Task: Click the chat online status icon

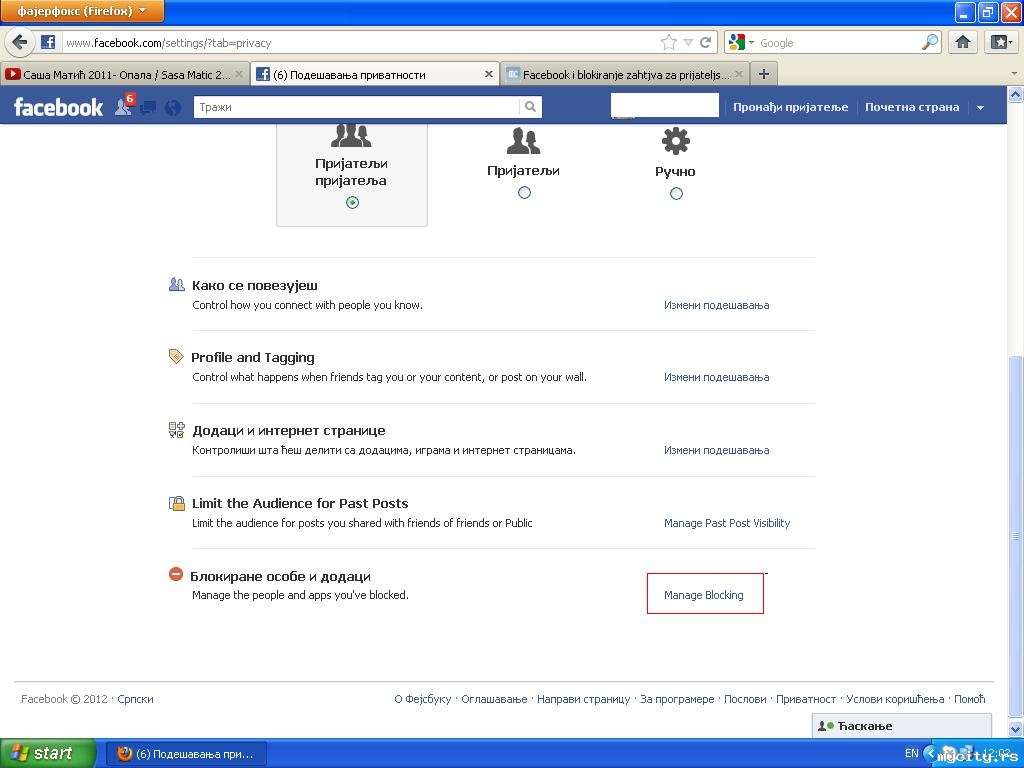Action: pyautogui.click(x=826, y=726)
